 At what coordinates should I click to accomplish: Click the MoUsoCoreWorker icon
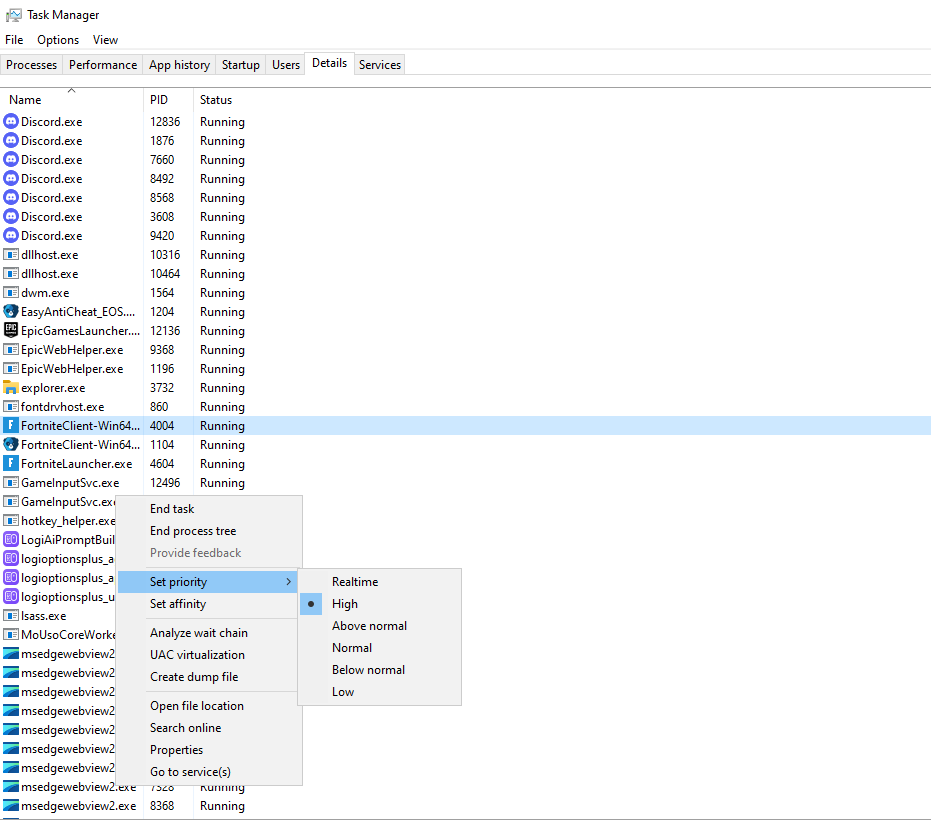pos(11,635)
